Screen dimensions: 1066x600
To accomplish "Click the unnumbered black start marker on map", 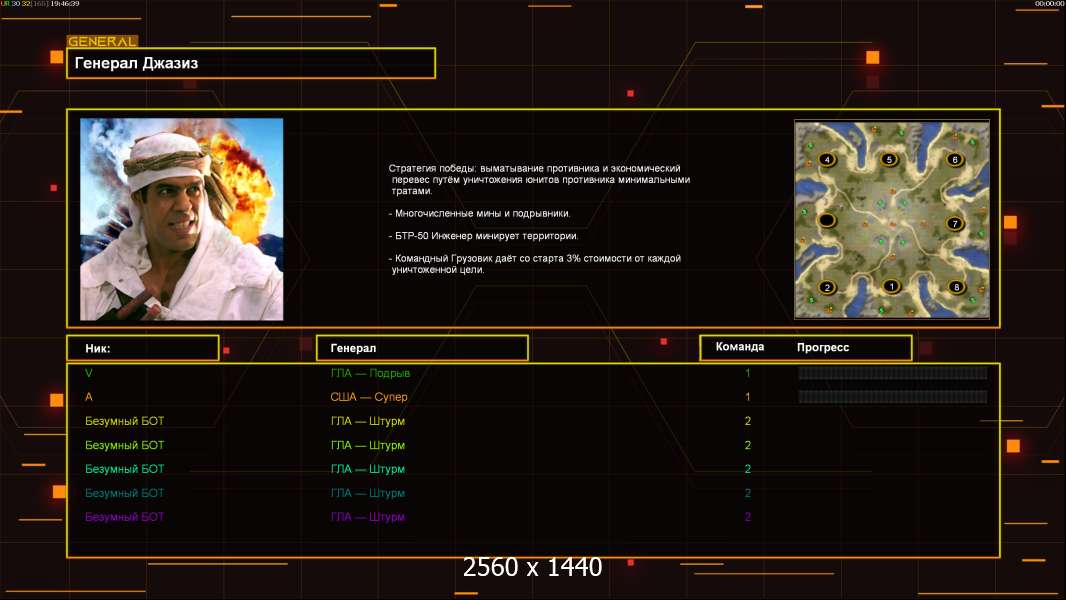I will coord(827,220).
